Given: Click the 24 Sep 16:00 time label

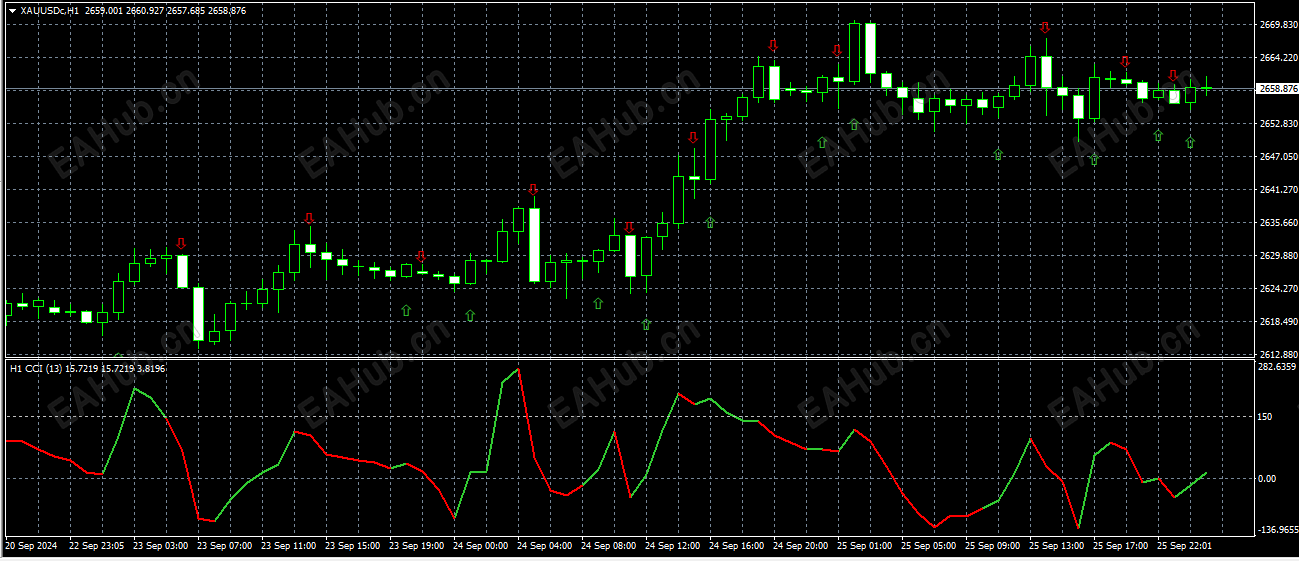Looking at the screenshot, I should (x=736, y=546).
